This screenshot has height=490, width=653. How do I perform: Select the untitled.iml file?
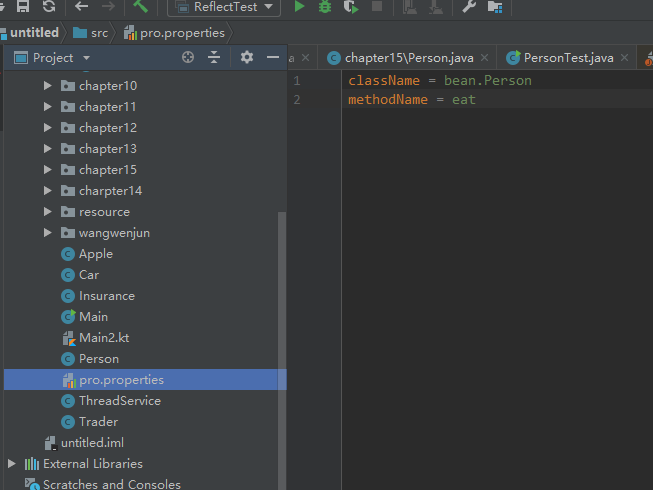pos(92,443)
